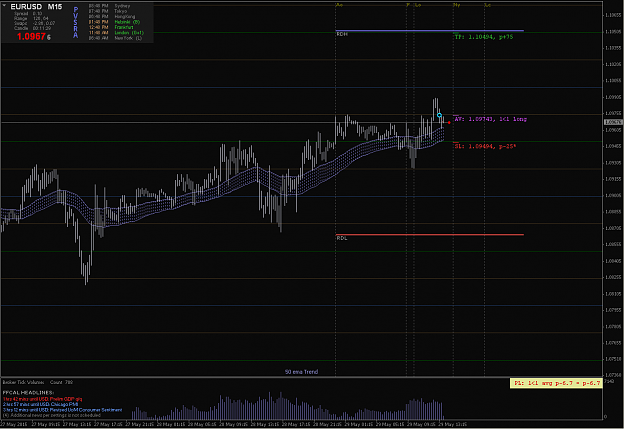625x429 pixels.
Task: Click the Helsinki session clock row
Action: click(114, 22)
